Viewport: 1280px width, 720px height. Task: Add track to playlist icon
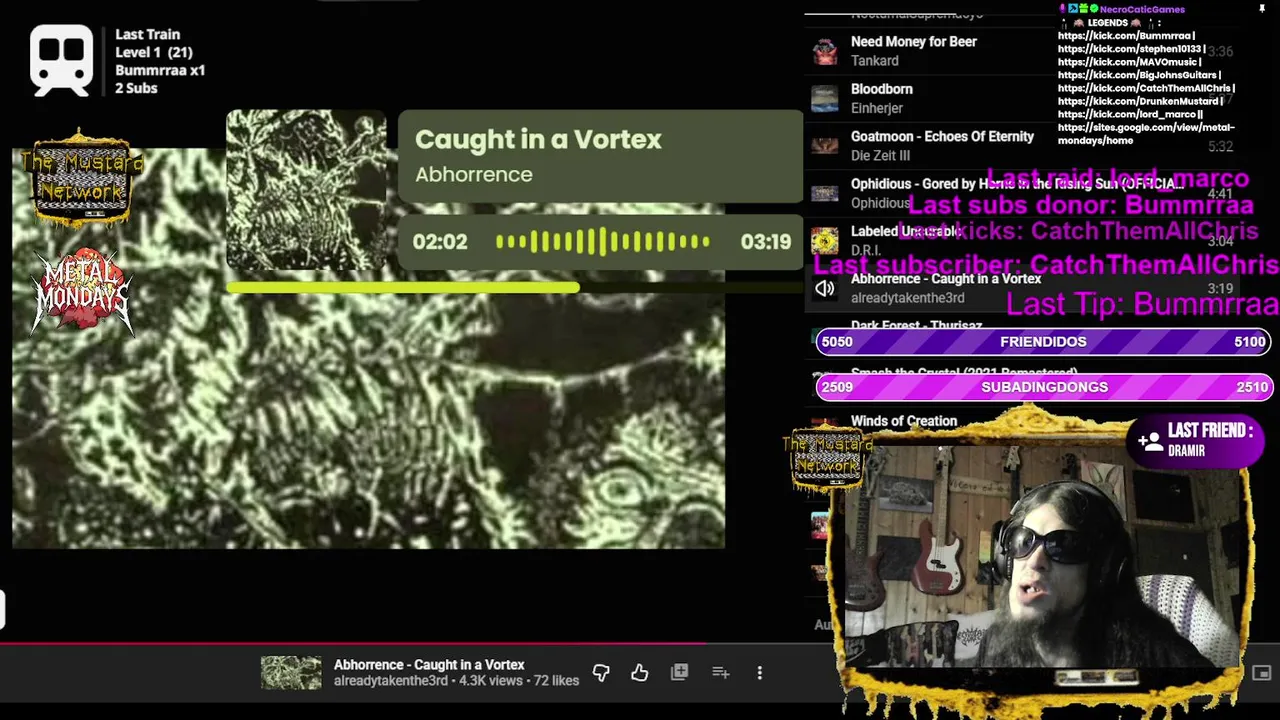pyautogui.click(x=720, y=673)
